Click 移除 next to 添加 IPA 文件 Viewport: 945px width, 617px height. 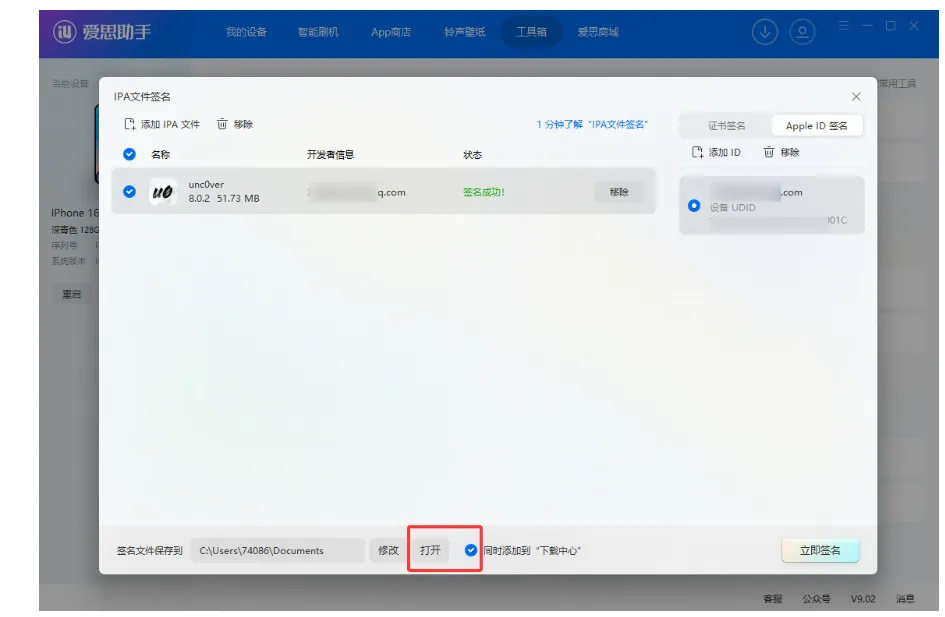[235, 124]
